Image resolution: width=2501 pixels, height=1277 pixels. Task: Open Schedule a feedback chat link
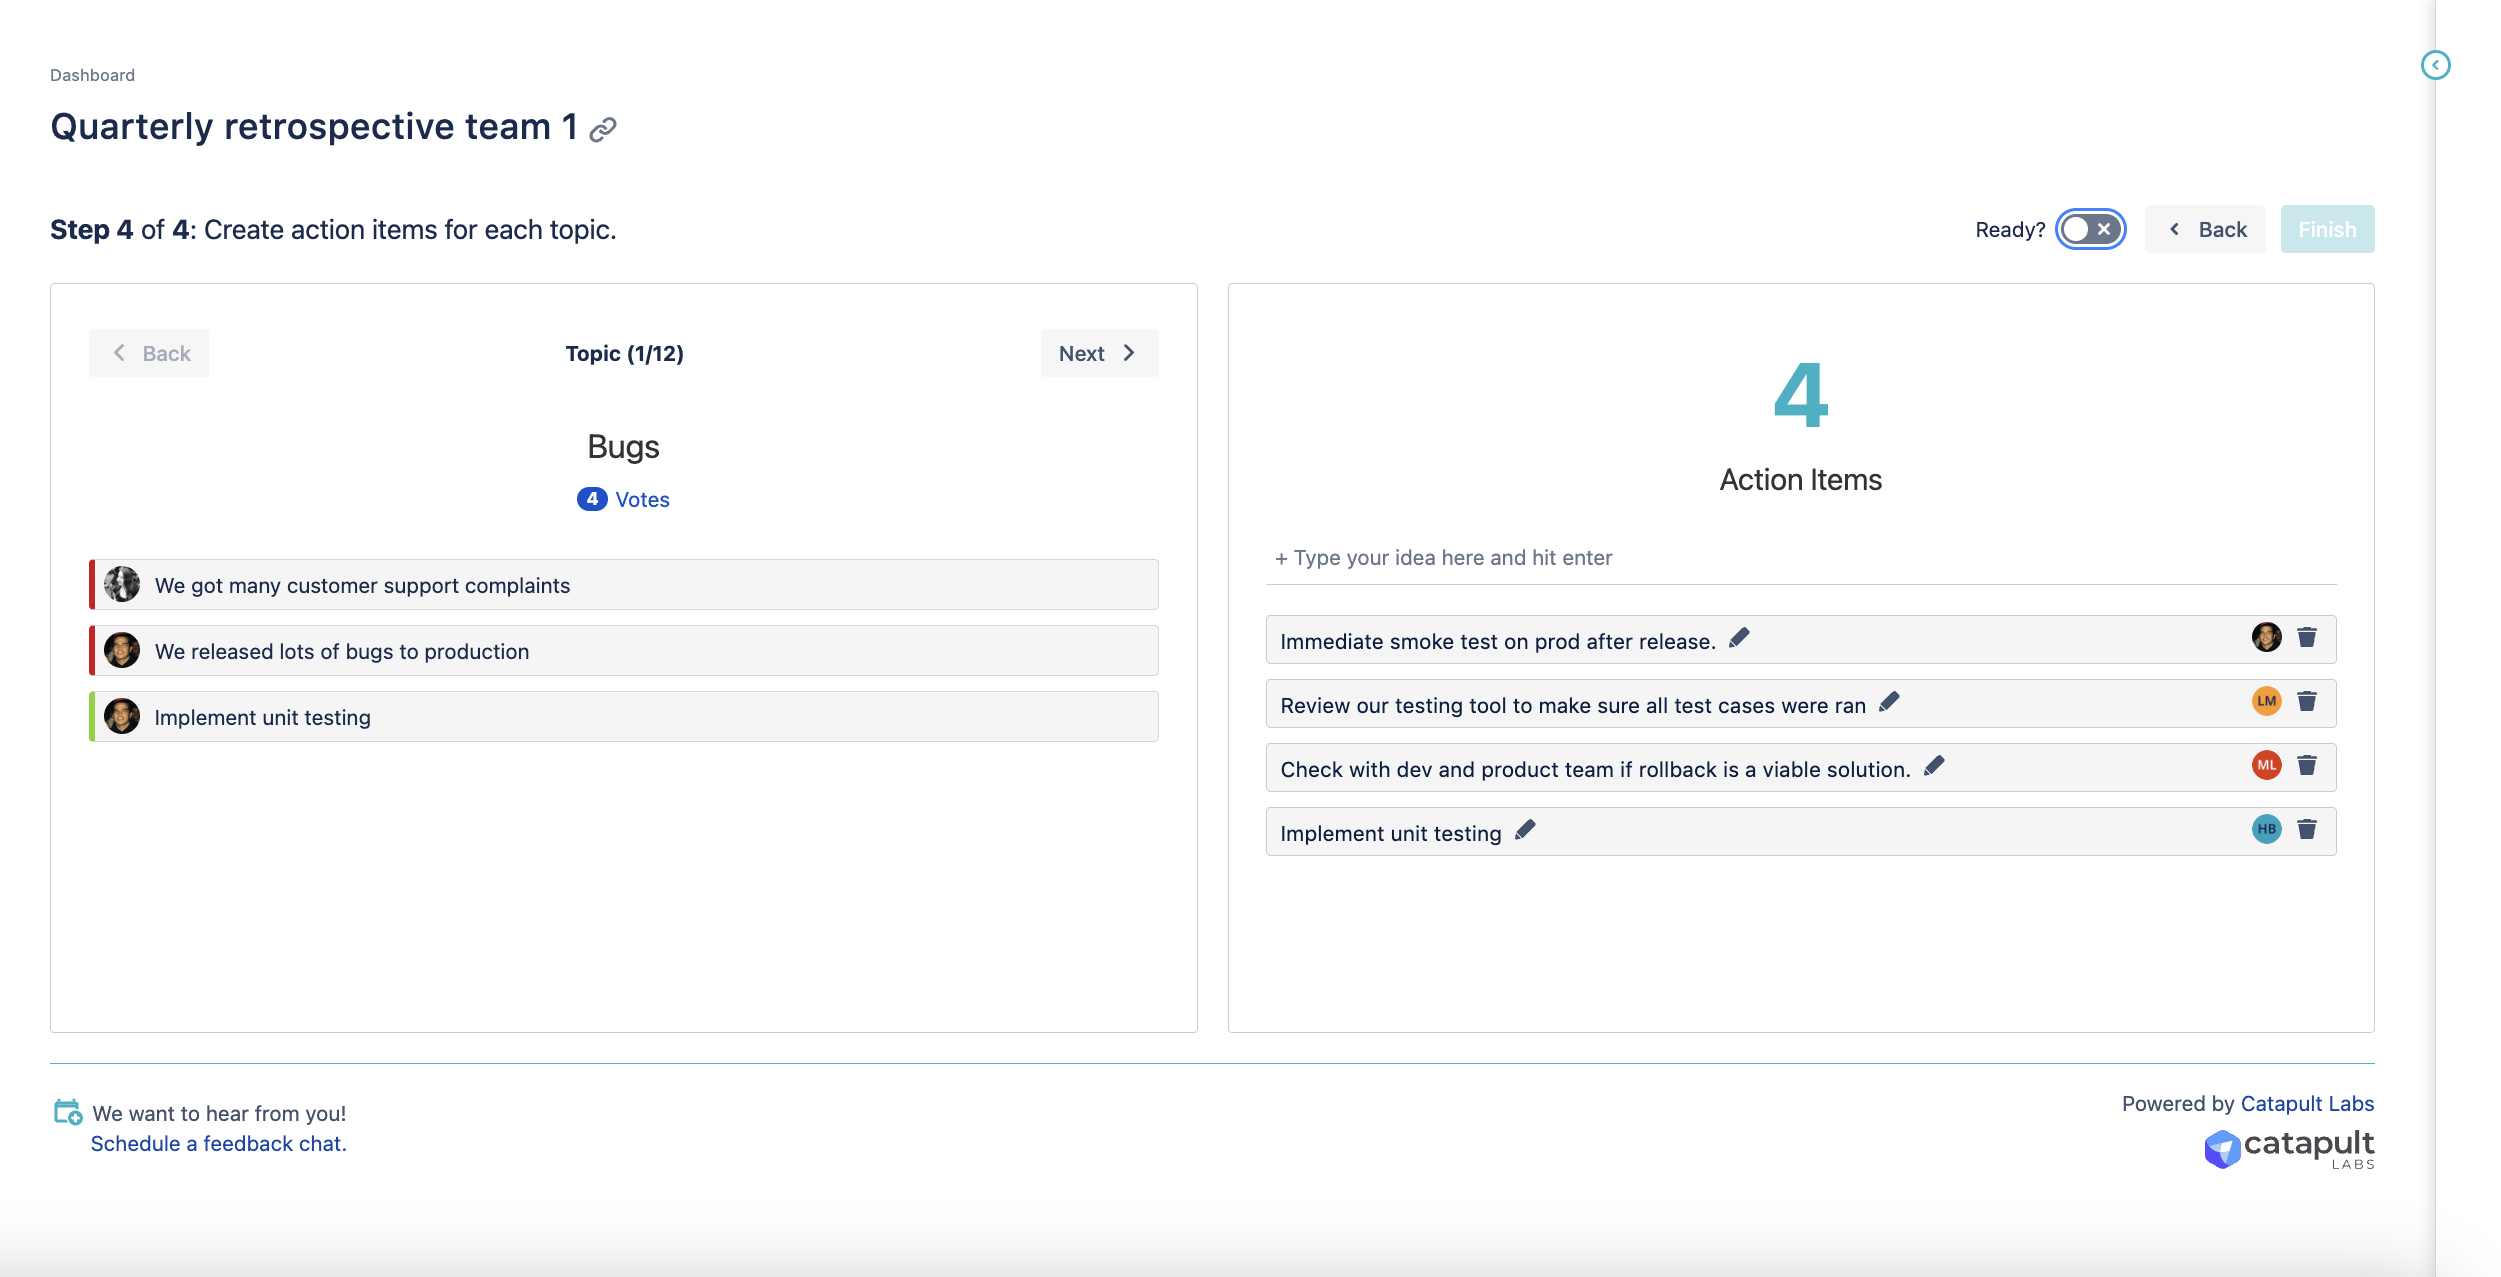point(218,1144)
